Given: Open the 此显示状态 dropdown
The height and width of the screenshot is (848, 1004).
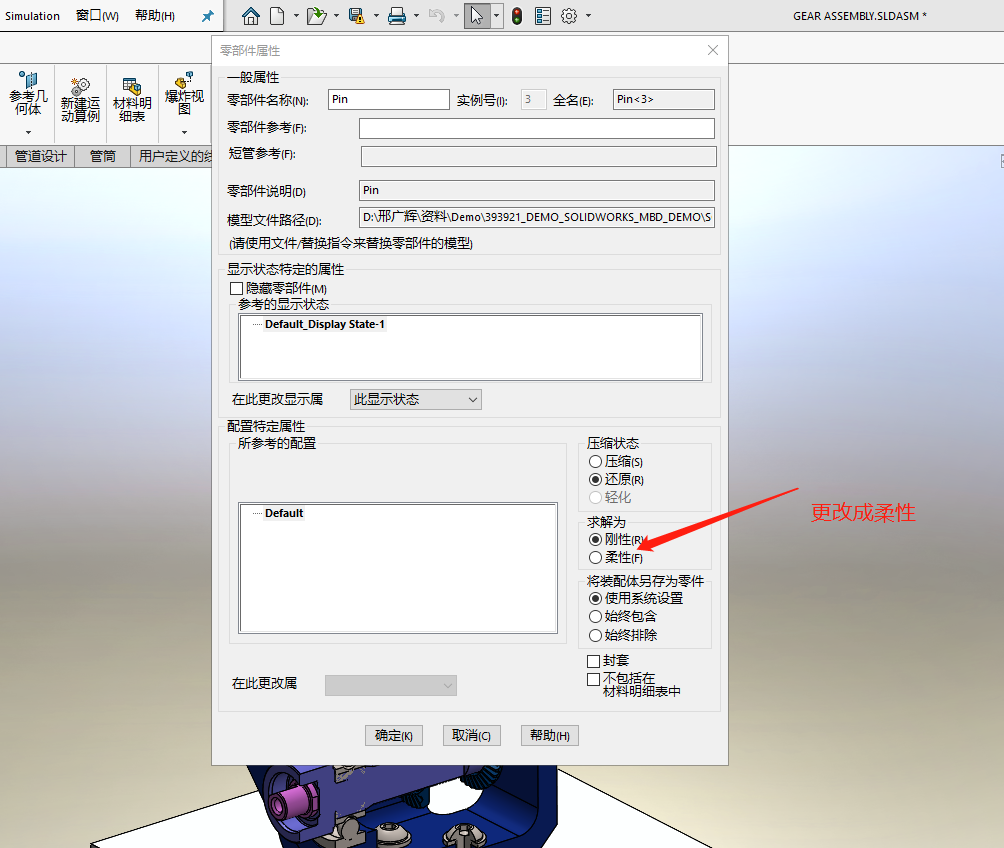Looking at the screenshot, I should click(415, 398).
